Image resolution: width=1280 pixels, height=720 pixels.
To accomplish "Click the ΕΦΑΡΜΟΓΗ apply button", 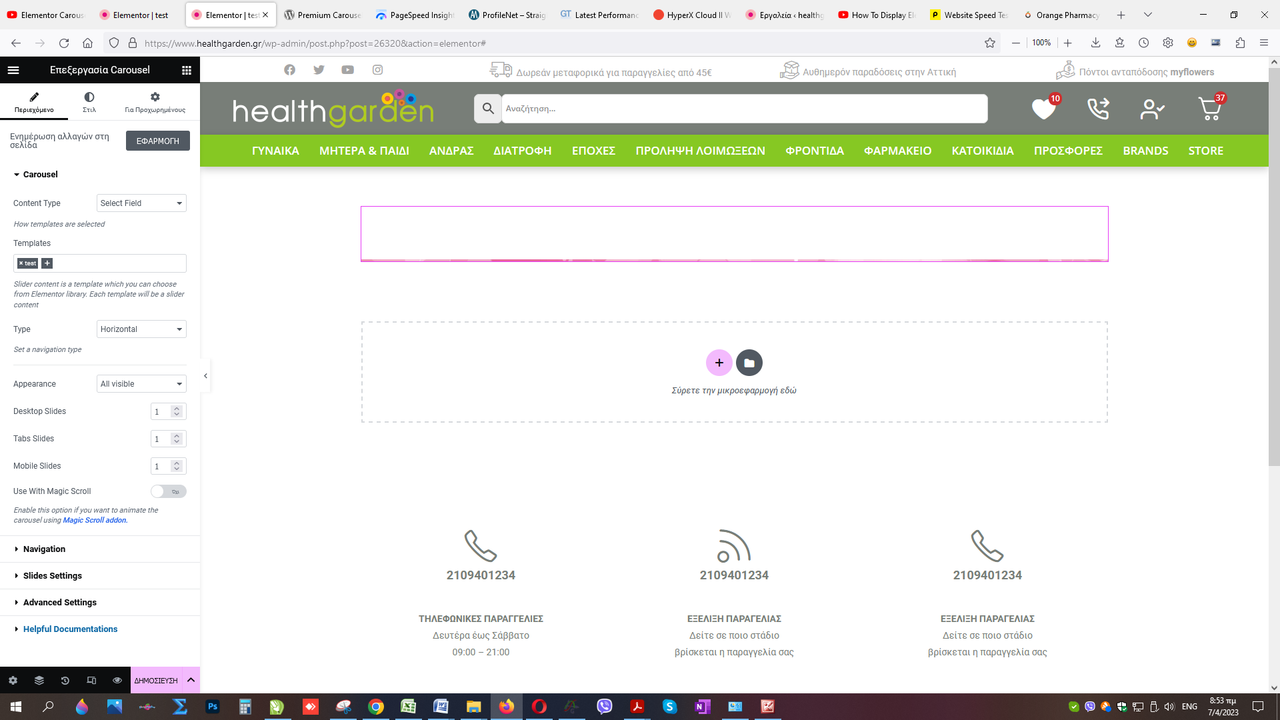I will [158, 141].
